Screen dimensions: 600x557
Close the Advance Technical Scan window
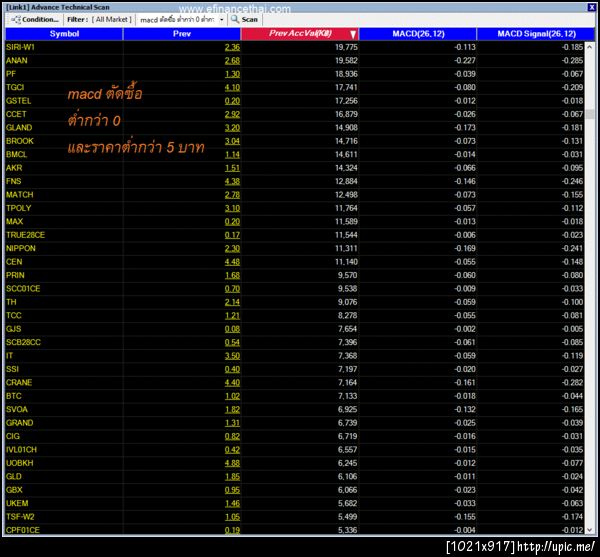click(x=591, y=7)
